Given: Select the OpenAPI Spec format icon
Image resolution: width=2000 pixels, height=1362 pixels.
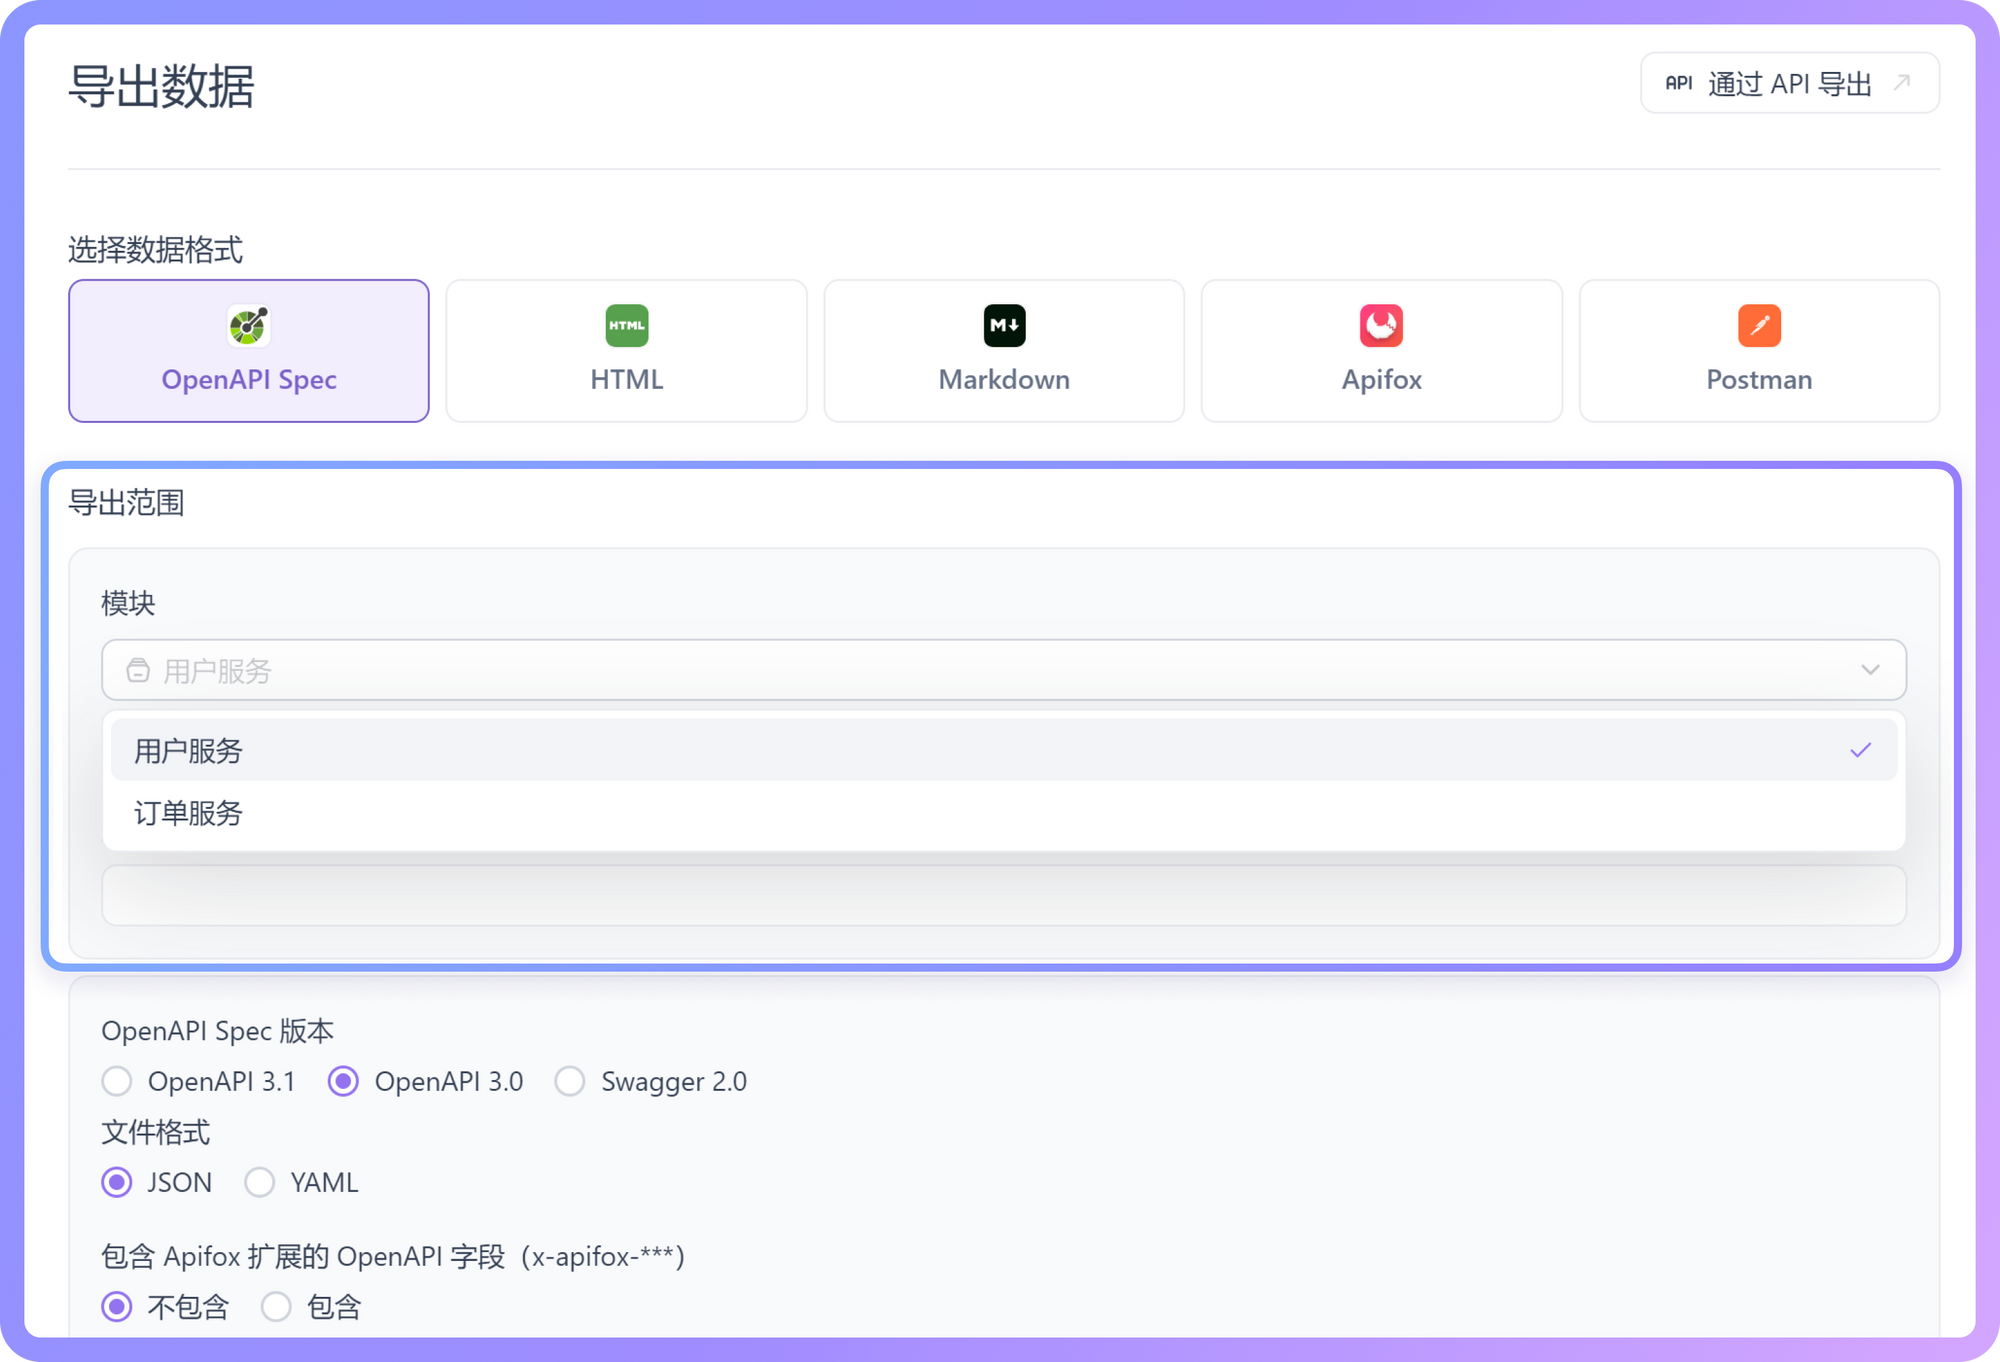Looking at the screenshot, I should (x=248, y=325).
